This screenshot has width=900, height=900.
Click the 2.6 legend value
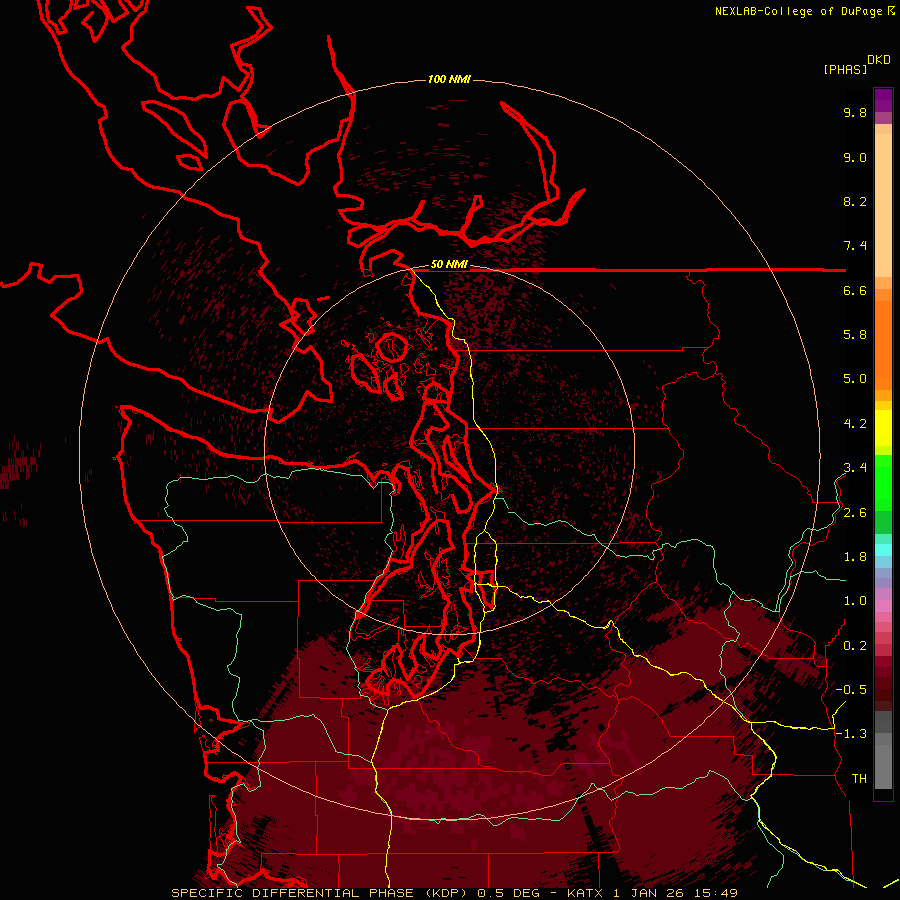click(x=855, y=513)
